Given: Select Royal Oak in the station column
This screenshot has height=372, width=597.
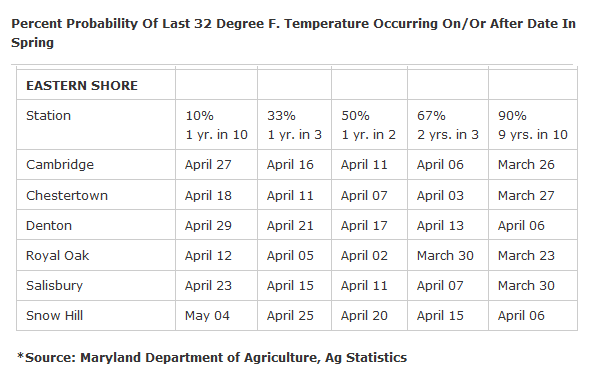Looking at the screenshot, I should (x=57, y=255).
